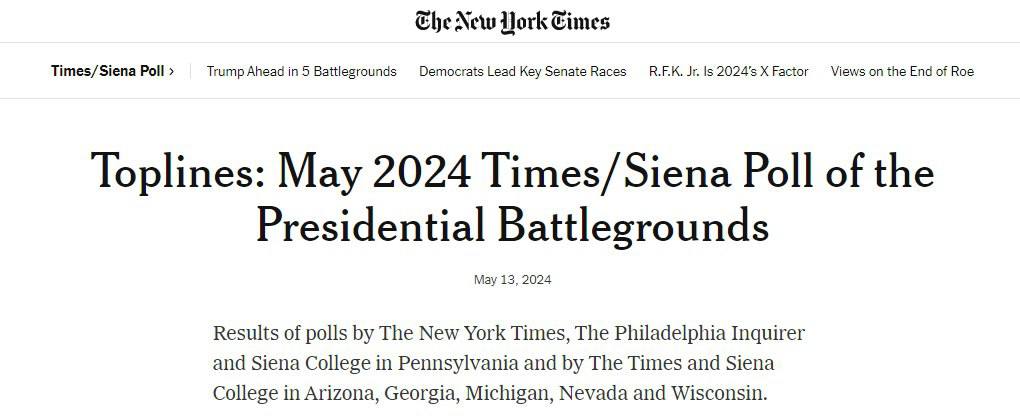1020x420 pixels.
Task: Expand the chevron beside Times/Siena Poll
Action: 172,71
